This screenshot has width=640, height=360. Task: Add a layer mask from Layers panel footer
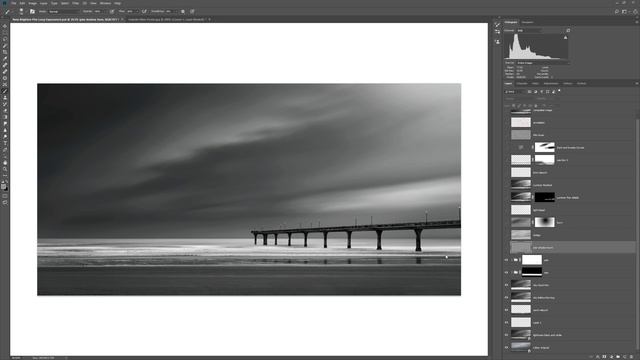604,357
